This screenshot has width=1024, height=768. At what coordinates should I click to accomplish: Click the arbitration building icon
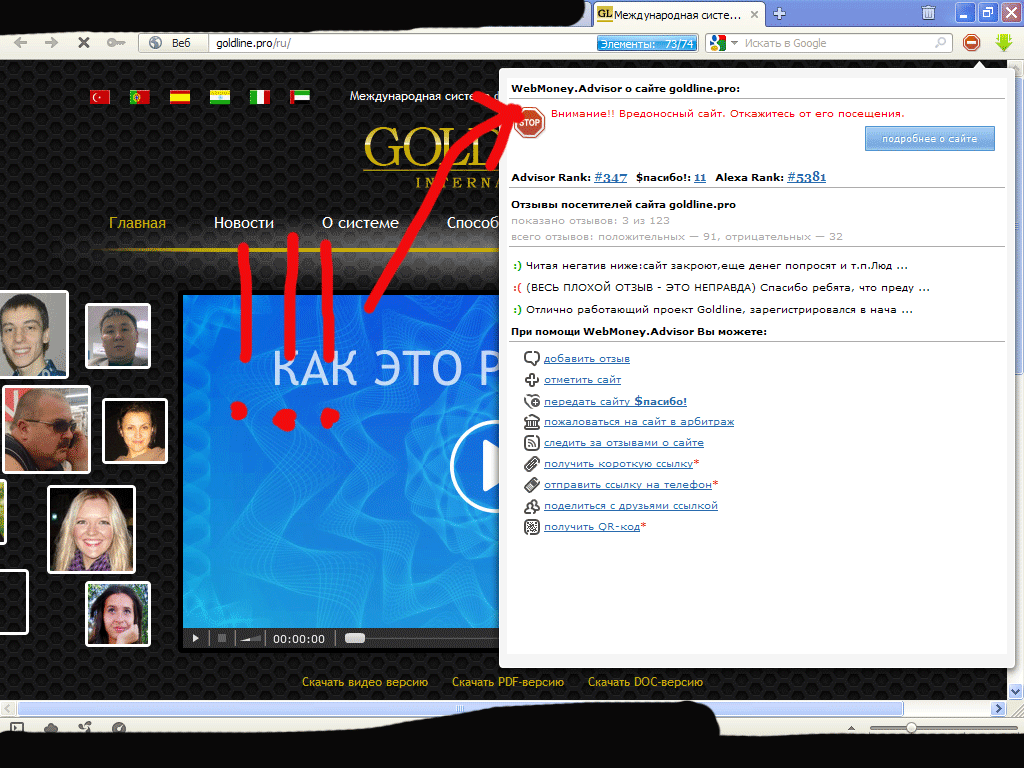coord(532,422)
